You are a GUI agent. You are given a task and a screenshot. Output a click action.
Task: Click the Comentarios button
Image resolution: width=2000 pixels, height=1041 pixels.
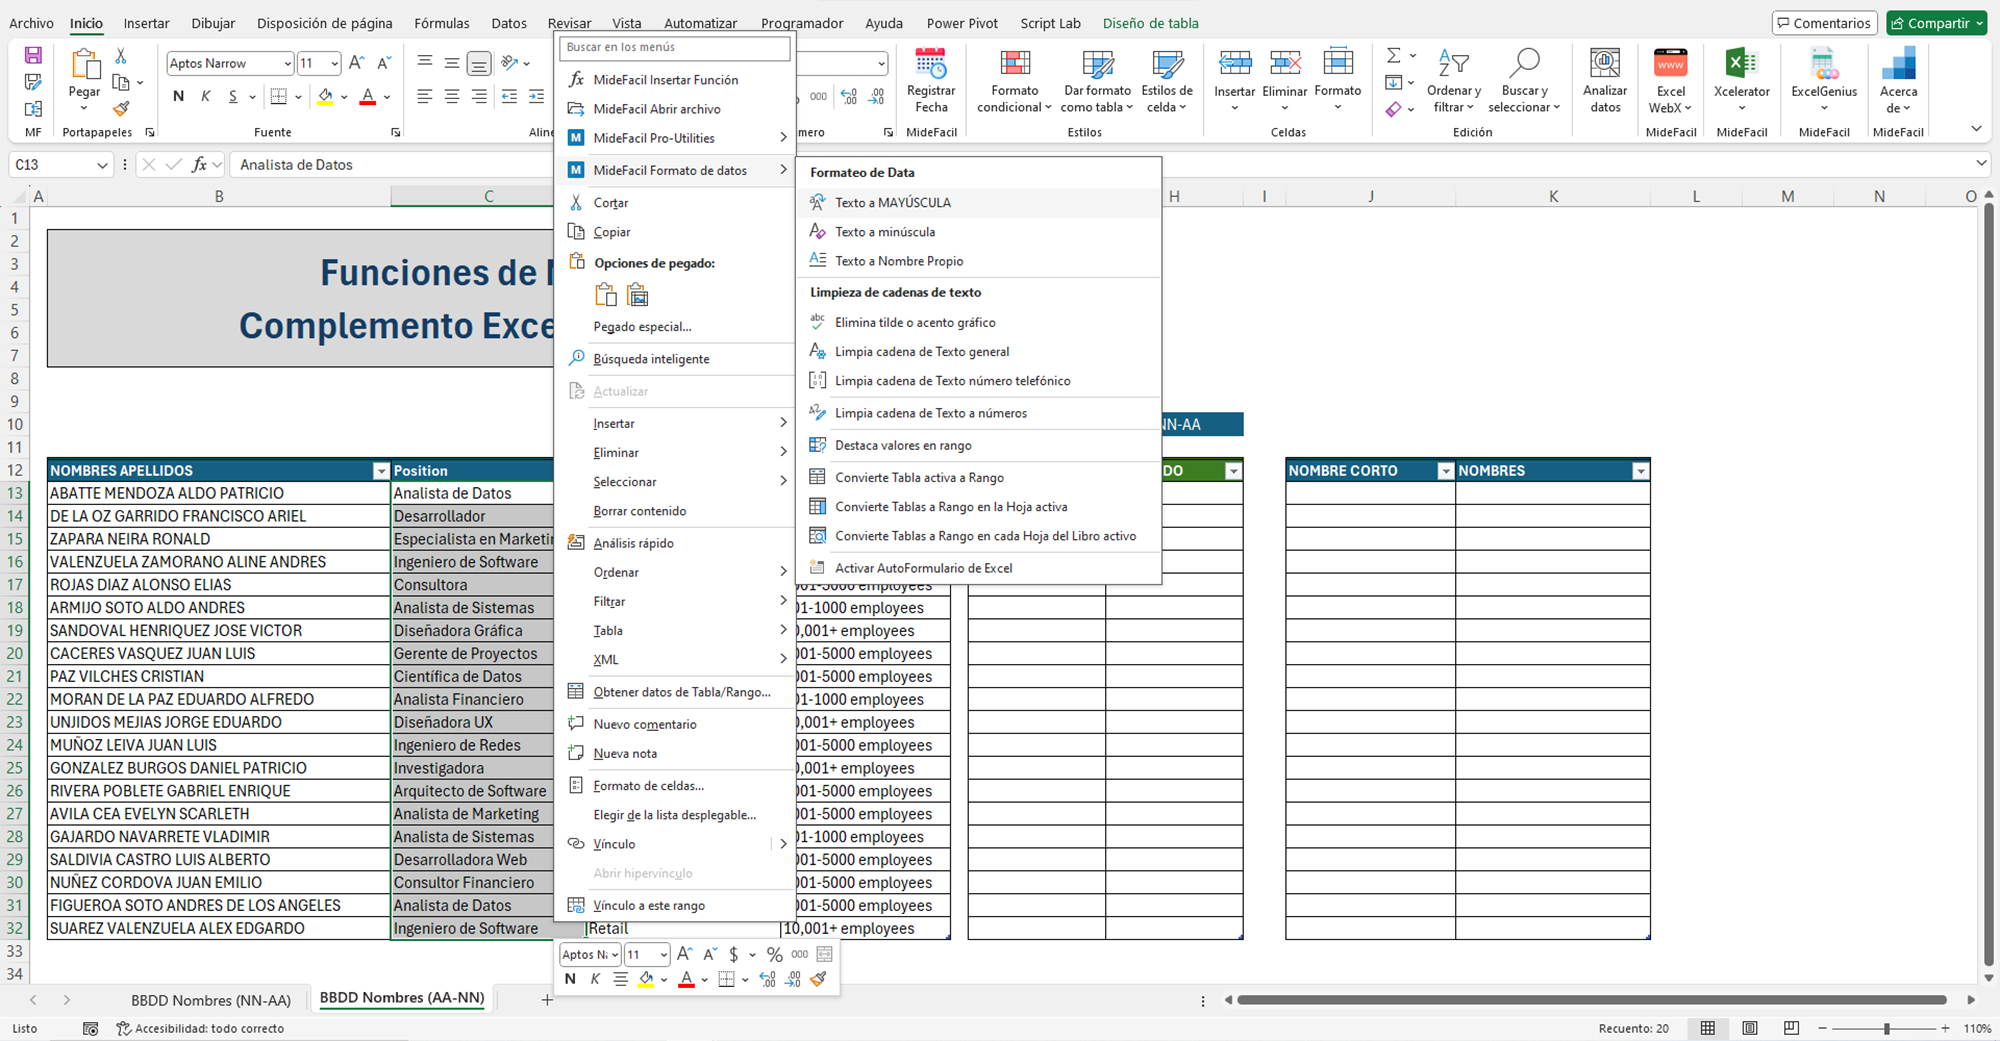tap(1823, 23)
